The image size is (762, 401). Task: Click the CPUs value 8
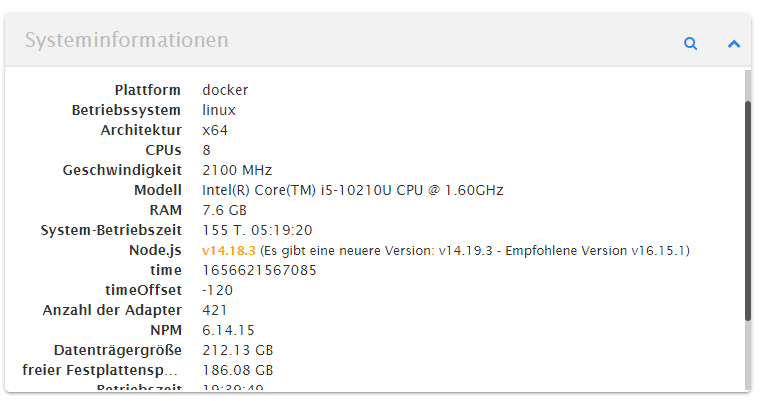pos(207,150)
